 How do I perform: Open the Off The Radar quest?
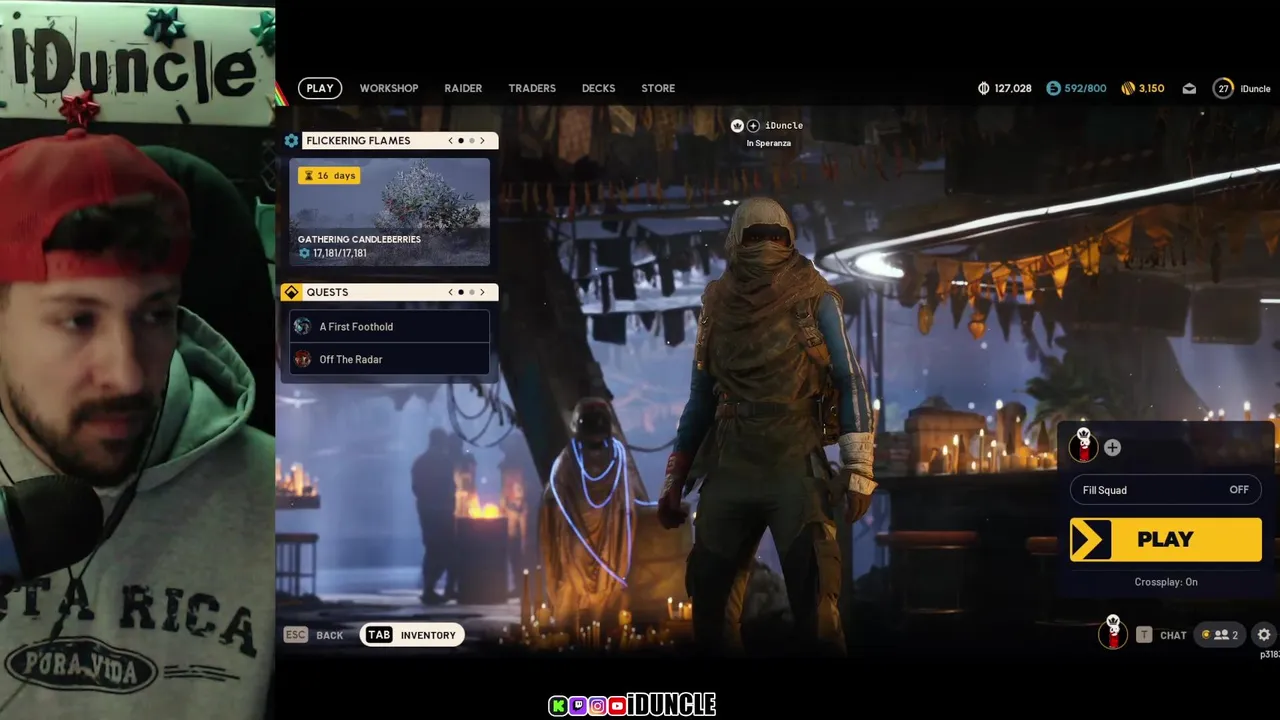tap(390, 359)
